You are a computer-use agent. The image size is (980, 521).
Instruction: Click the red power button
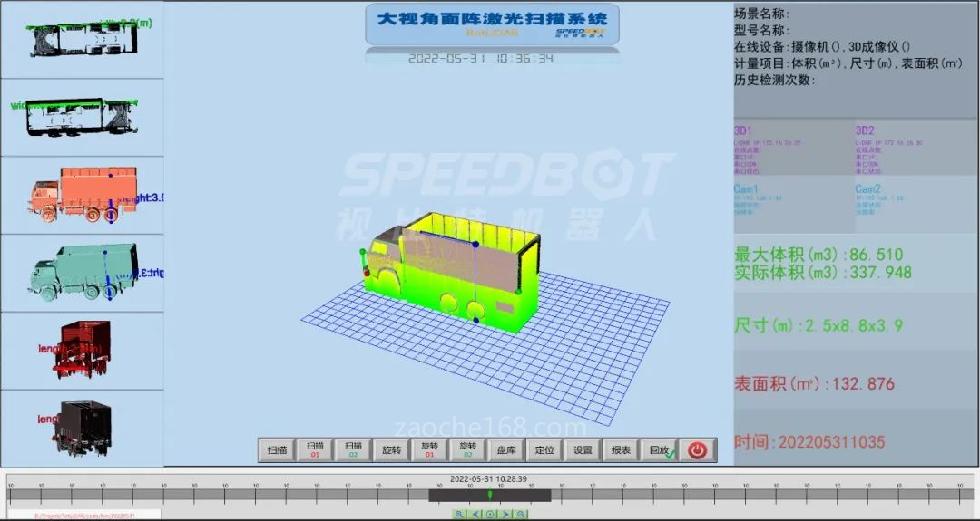(697, 450)
